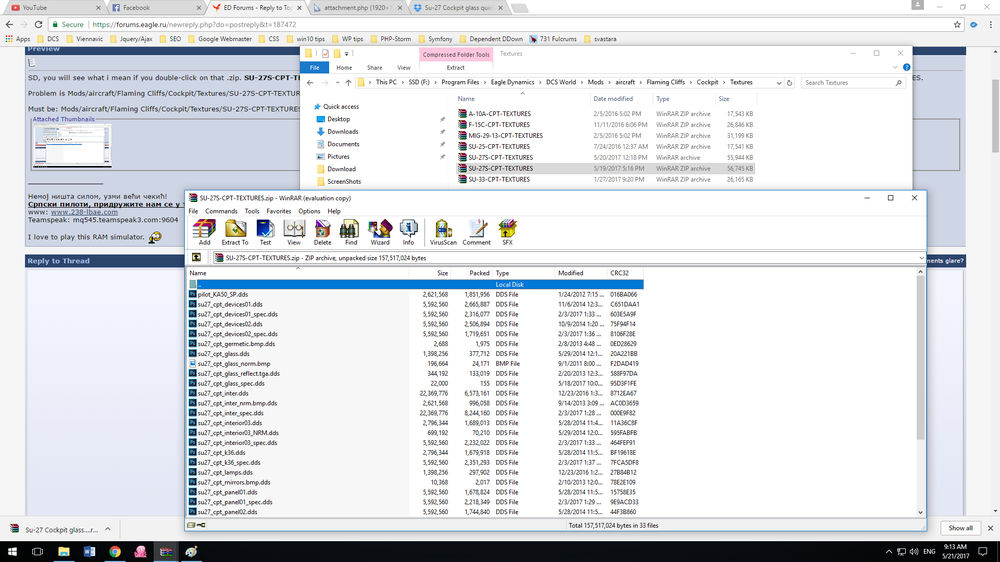Viewport: 1000px width, 562px height.
Task: Refresh the Textures folder in Explorer
Action: (x=790, y=83)
